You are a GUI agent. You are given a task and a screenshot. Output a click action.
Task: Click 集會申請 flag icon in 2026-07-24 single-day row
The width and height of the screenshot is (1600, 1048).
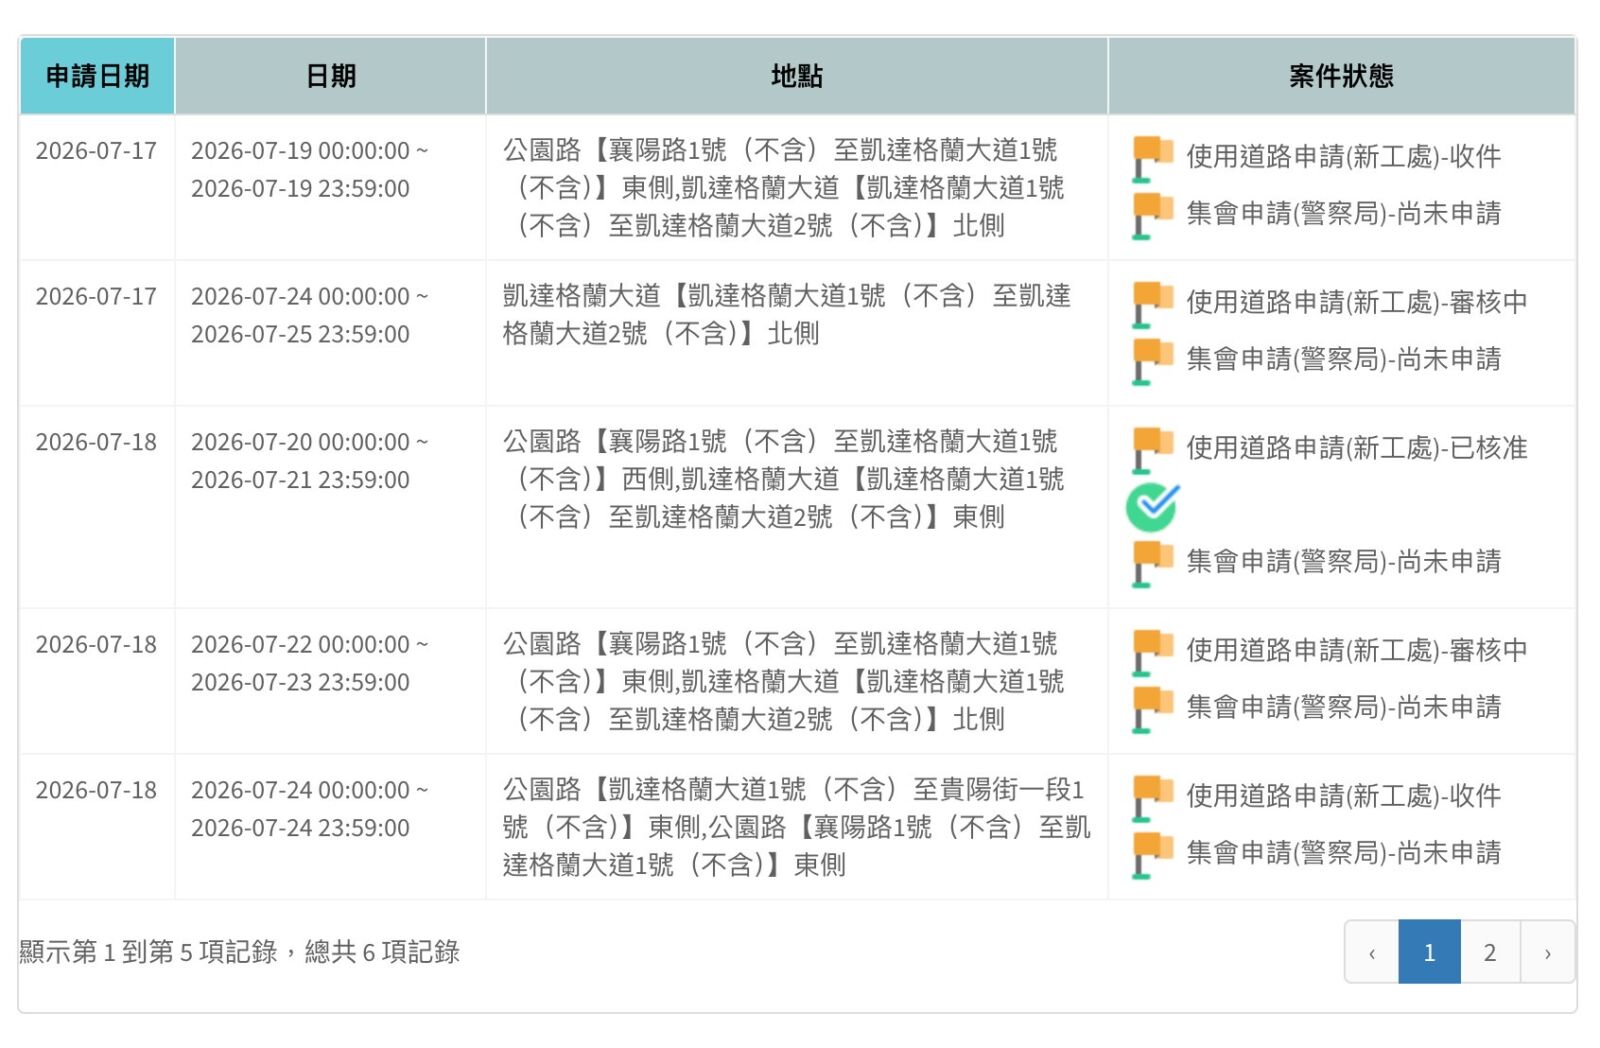1152,855
